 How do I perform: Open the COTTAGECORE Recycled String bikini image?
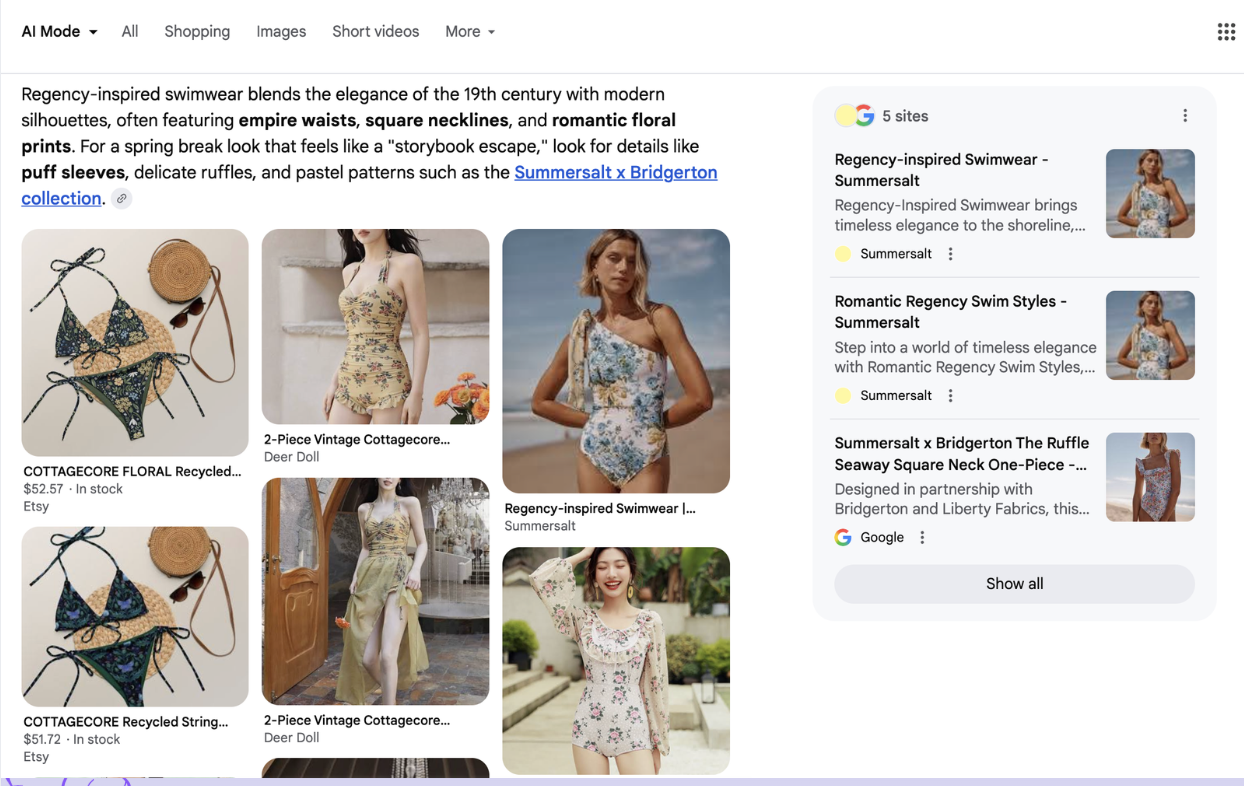pyautogui.click(x=135, y=617)
